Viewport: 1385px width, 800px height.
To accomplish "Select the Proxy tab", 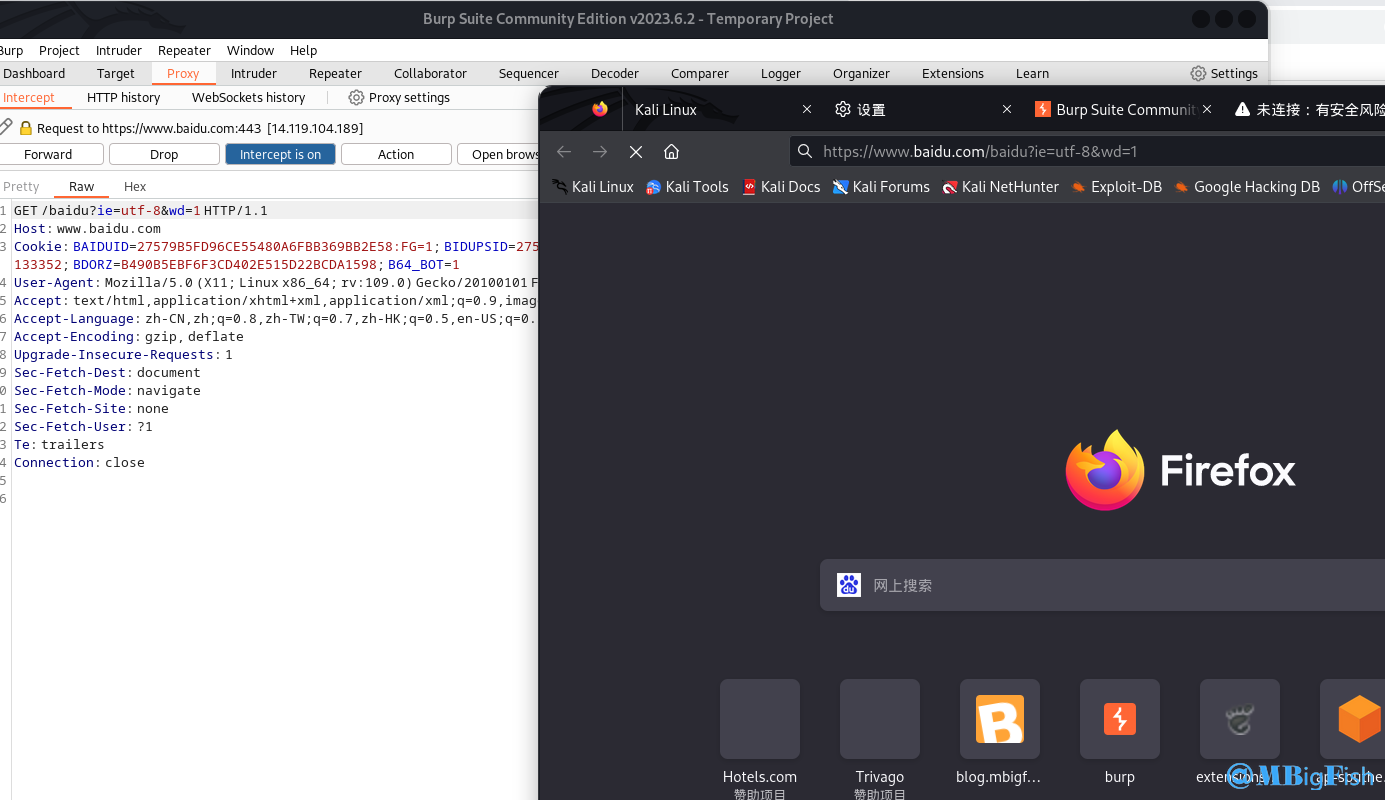I will pyautogui.click(x=183, y=73).
